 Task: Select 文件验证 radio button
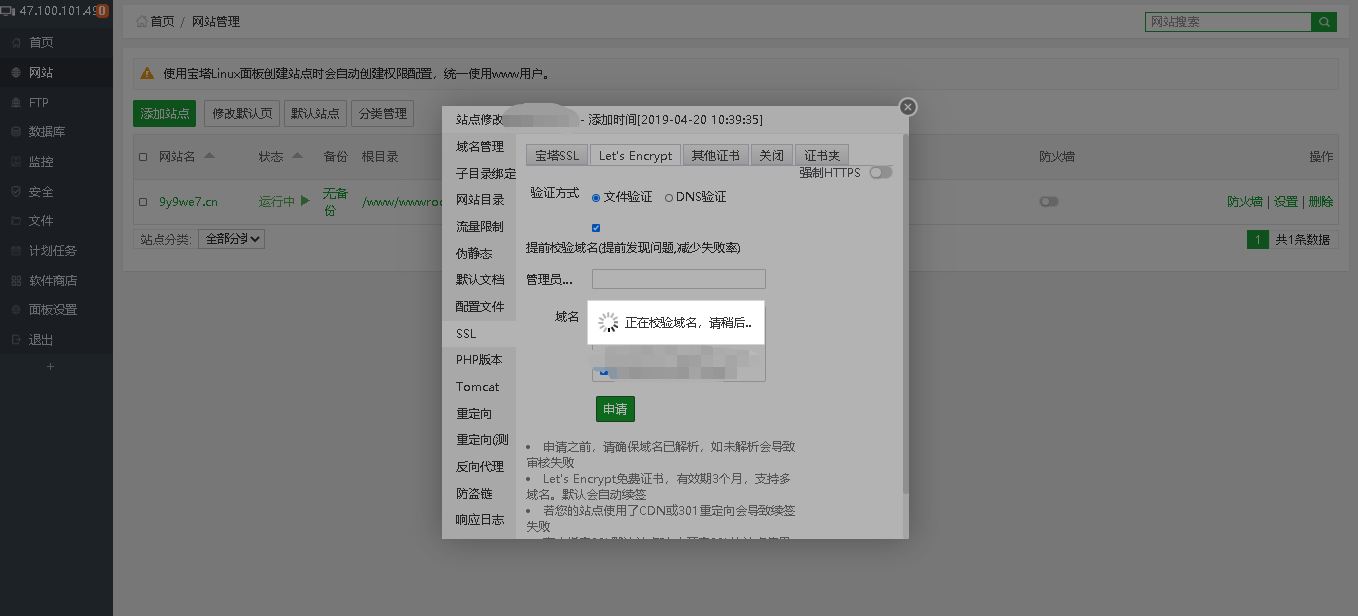pos(596,198)
